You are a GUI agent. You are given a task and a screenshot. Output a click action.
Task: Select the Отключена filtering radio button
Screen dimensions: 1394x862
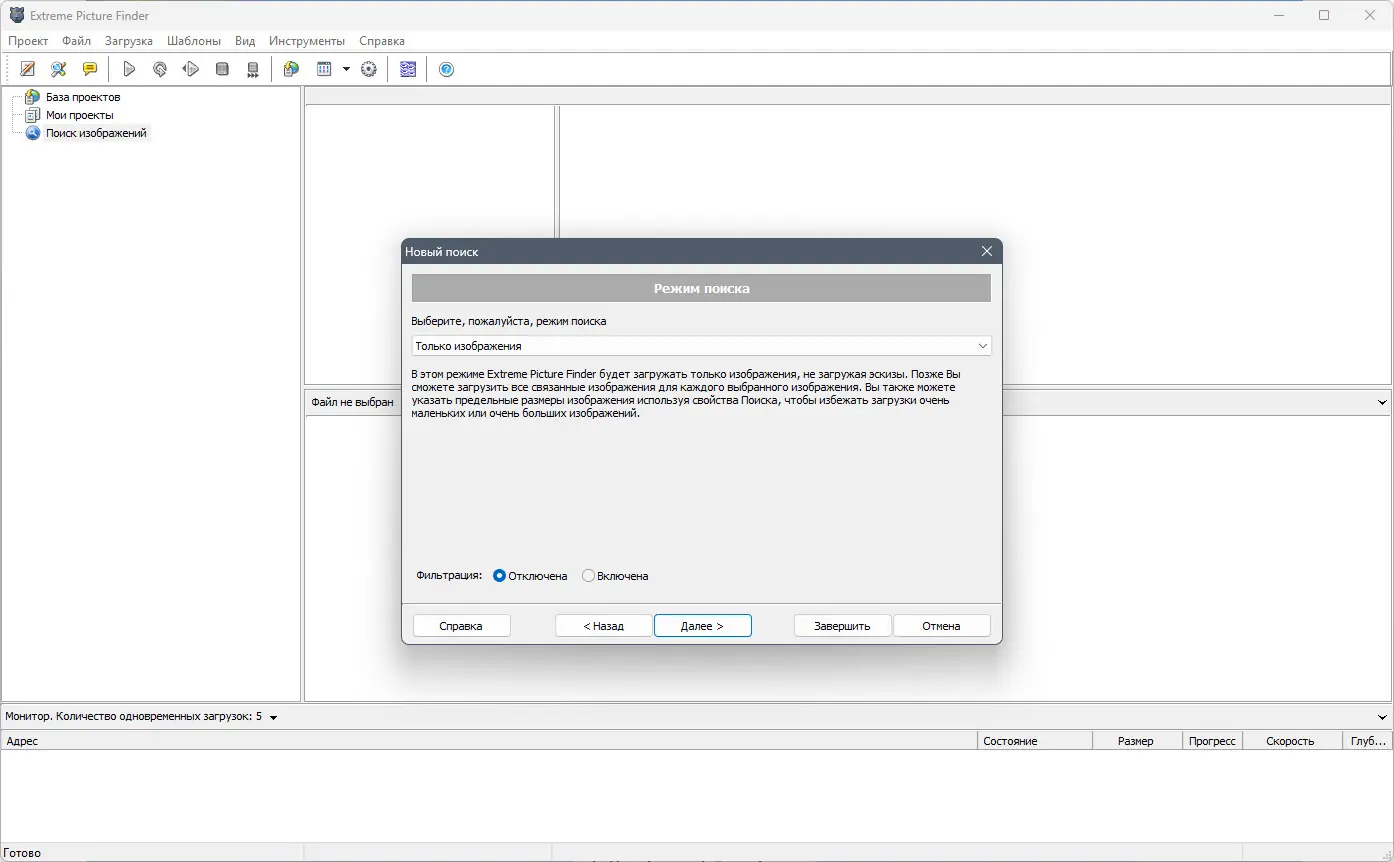point(500,576)
